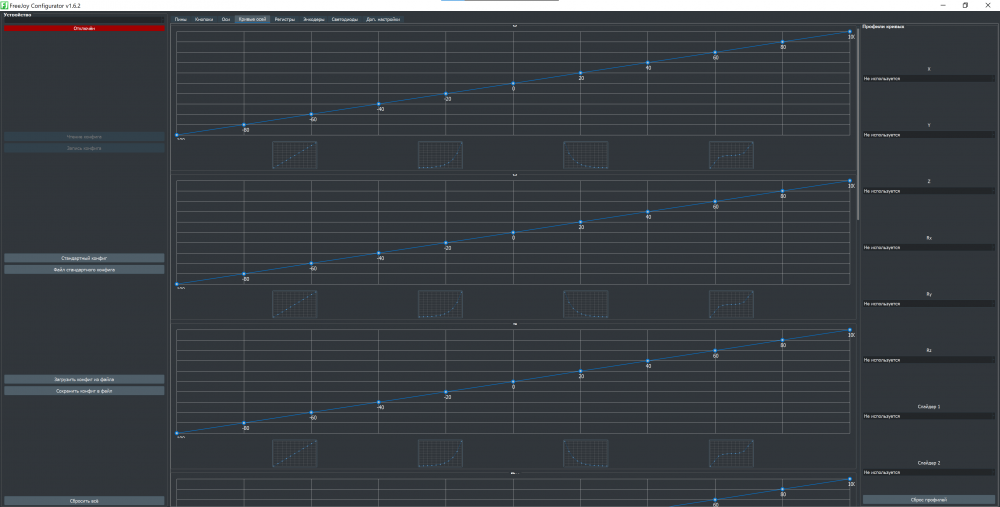Select the 20 point on second curve graph
Image resolution: width=1000 pixels, height=507 pixels.
[580, 222]
